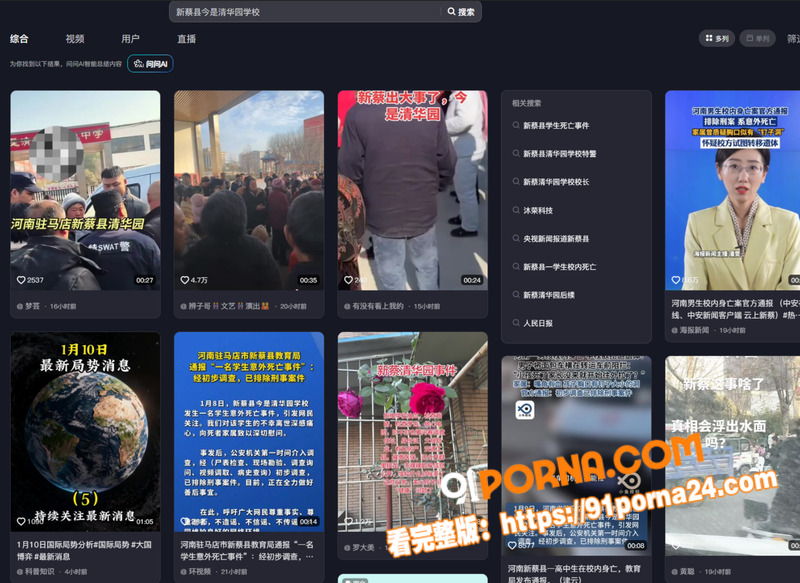Switch to the 视频 tab

tap(75, 39)
